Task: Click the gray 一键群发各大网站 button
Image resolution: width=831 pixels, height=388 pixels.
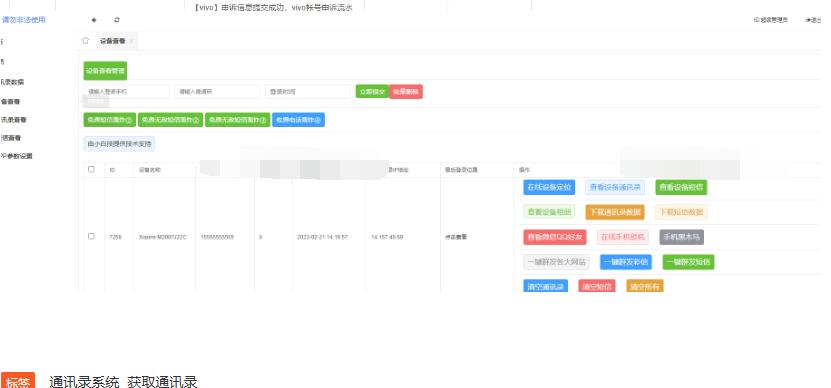Action: coord(556,262)
